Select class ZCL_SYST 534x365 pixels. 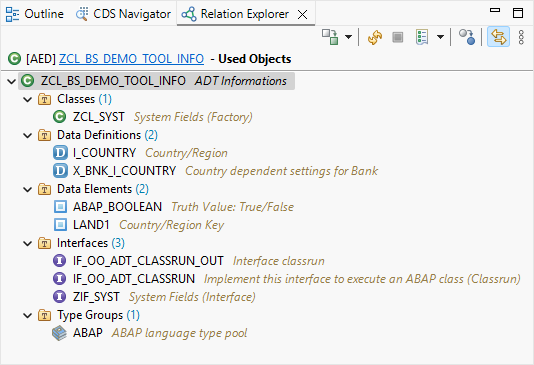coord(99,117)
